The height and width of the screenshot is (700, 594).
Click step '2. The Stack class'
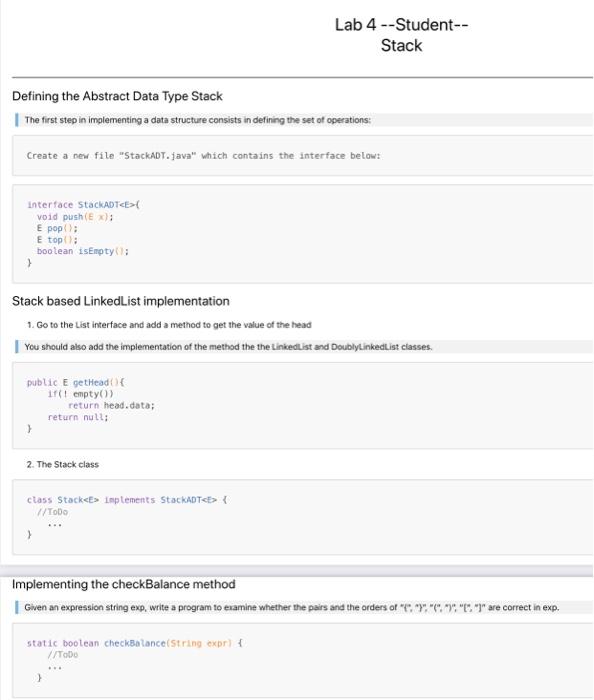point(62,465)
